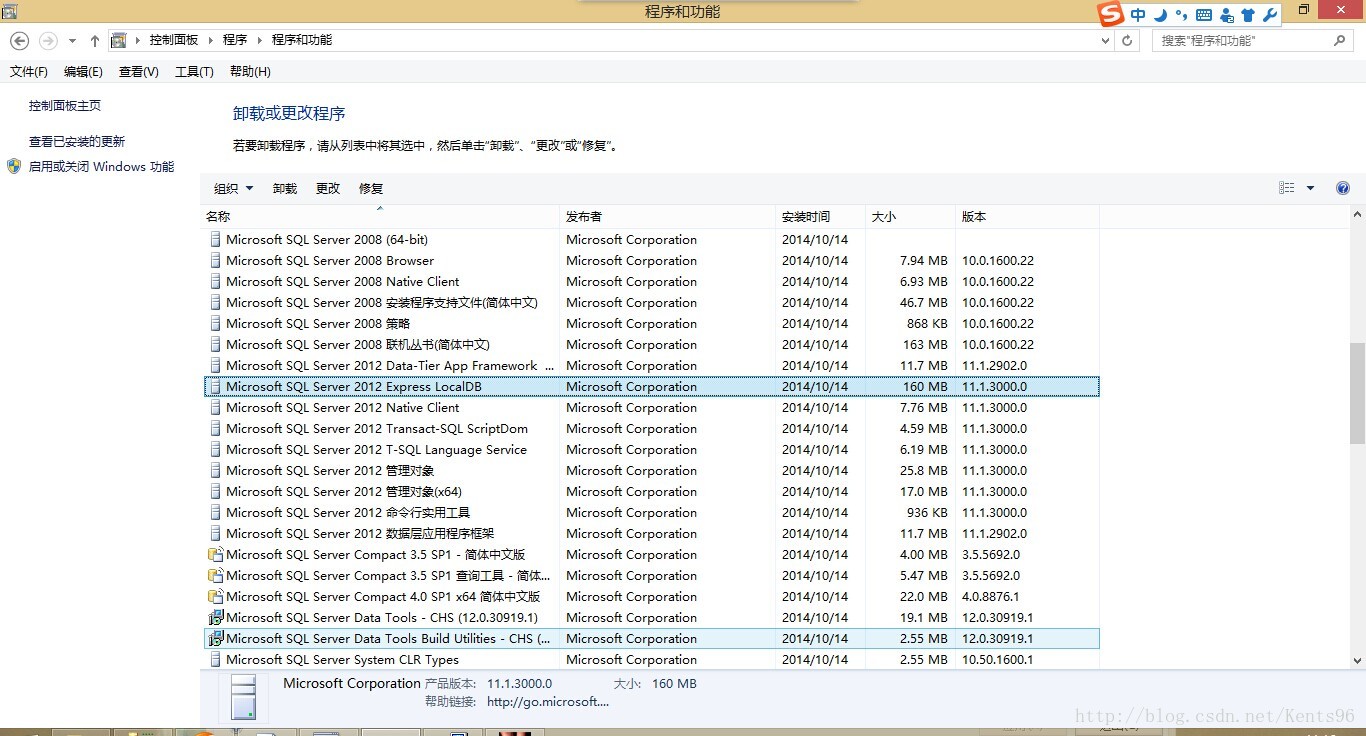The image size is (1366, 736).
Task: Select SQL Server 2012 命令行实用工具 row
Action: point(651,513)
